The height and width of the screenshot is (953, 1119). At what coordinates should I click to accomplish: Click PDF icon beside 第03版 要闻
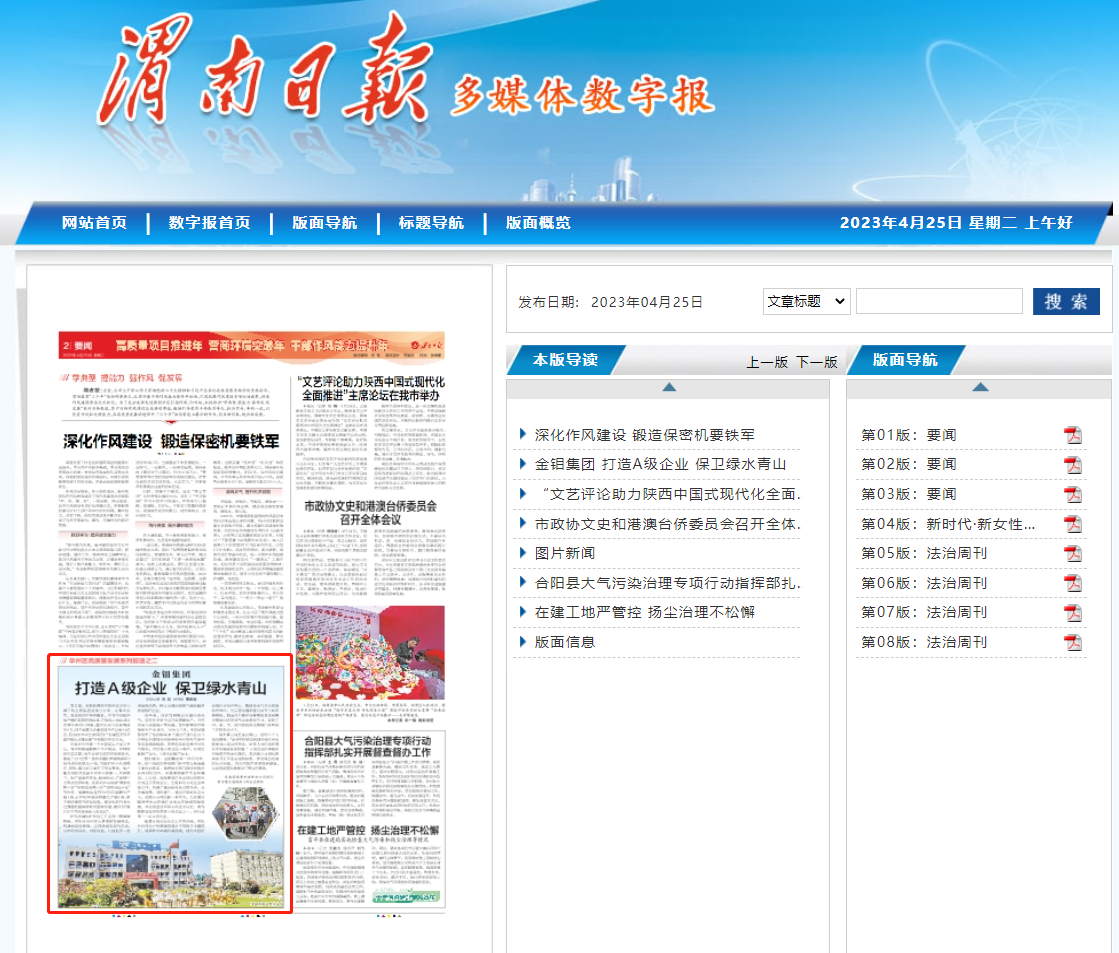click(1072, 494)
